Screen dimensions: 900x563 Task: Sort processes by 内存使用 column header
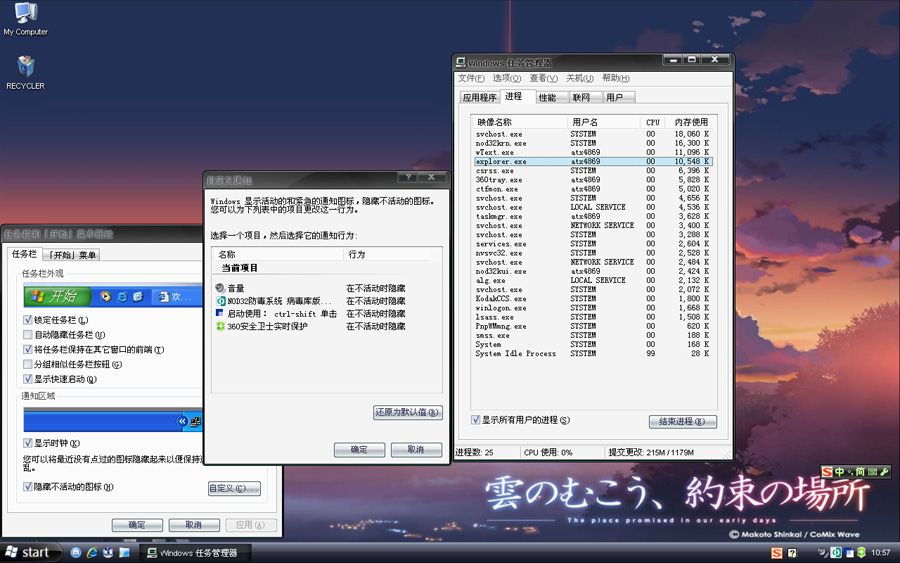[x=690, y=122]
